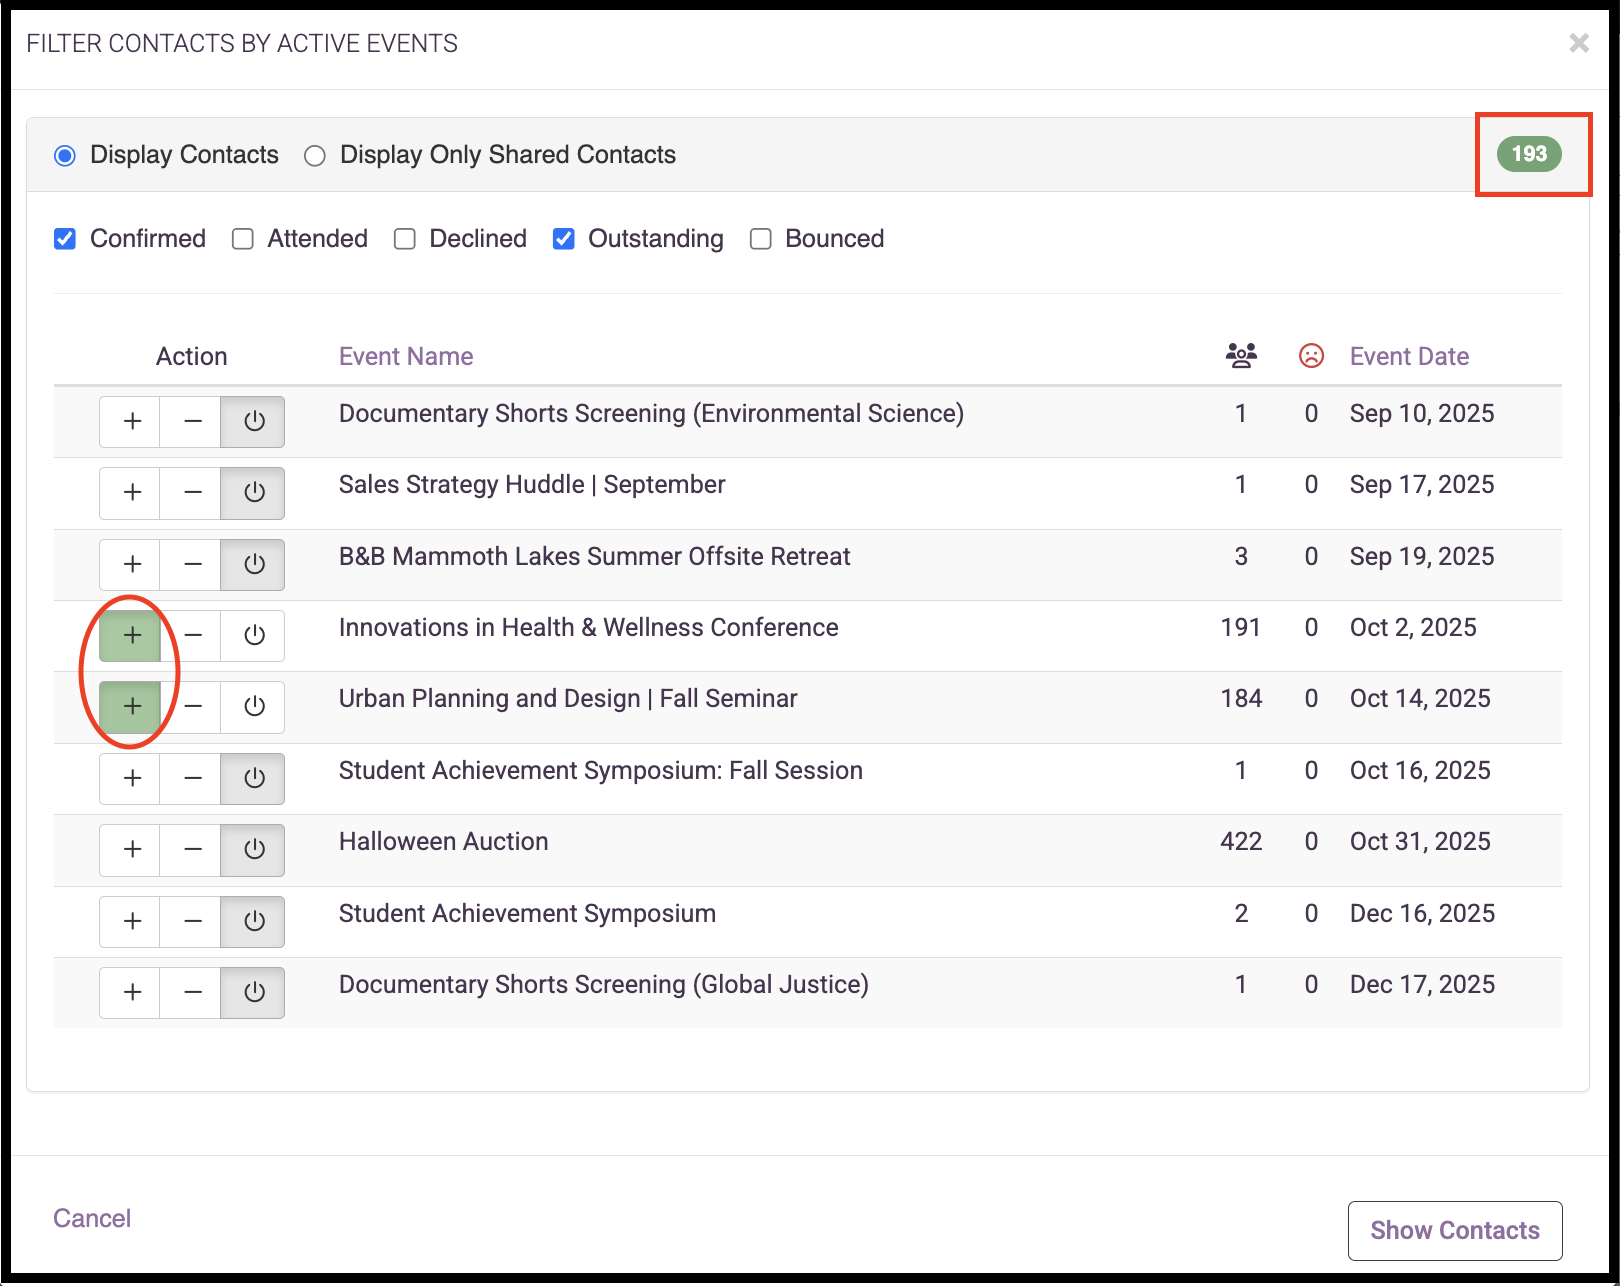Toggle green plus for Innovations in Health & Wellness
The image size is (1620, 1286).
pyautogui.click(x=131, y=635)
